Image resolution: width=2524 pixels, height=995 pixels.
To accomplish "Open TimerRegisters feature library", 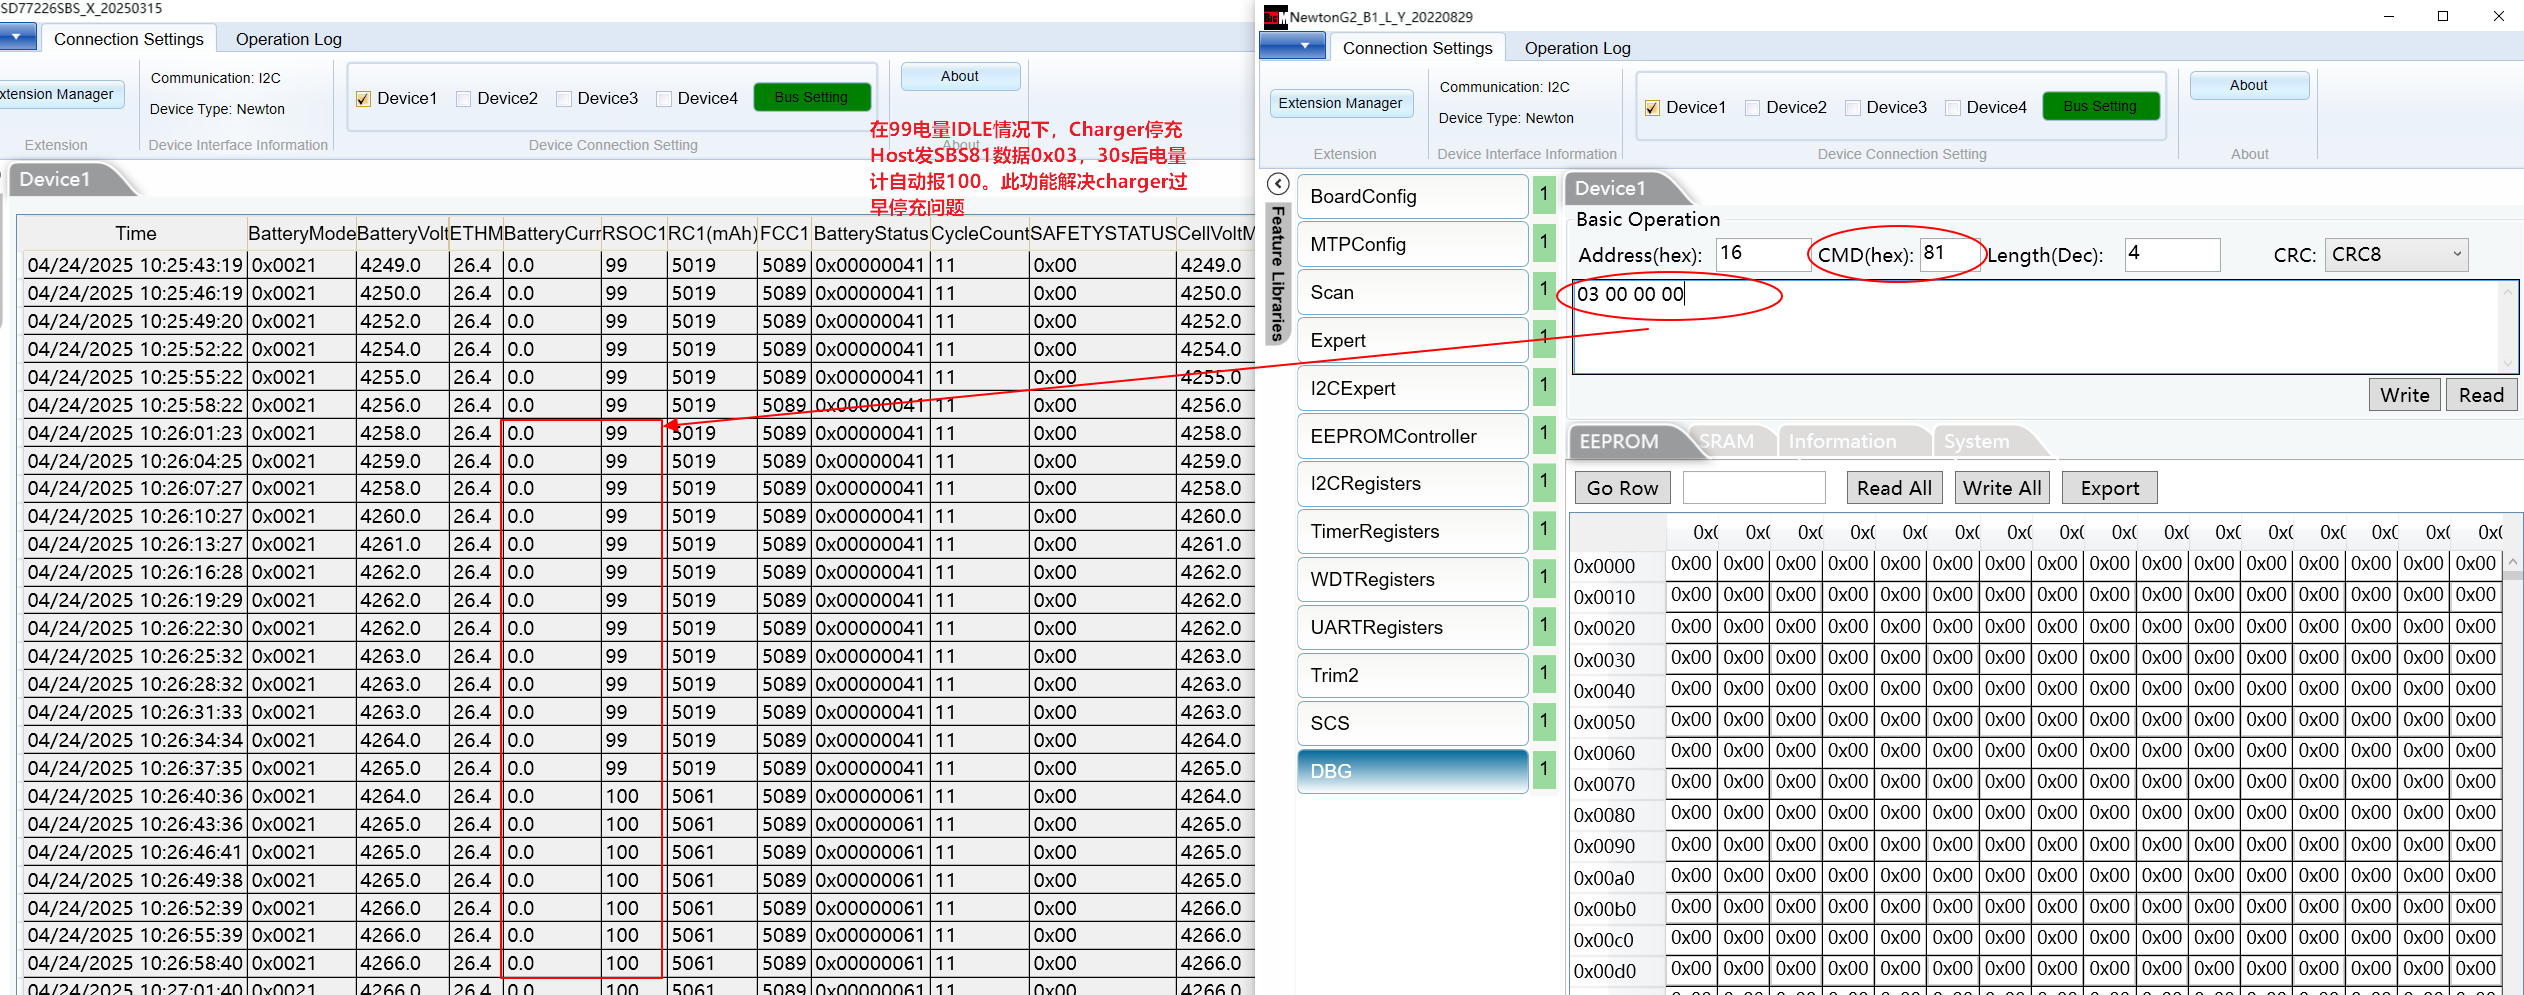I will pyautogui.click(x=1413, y=532).
